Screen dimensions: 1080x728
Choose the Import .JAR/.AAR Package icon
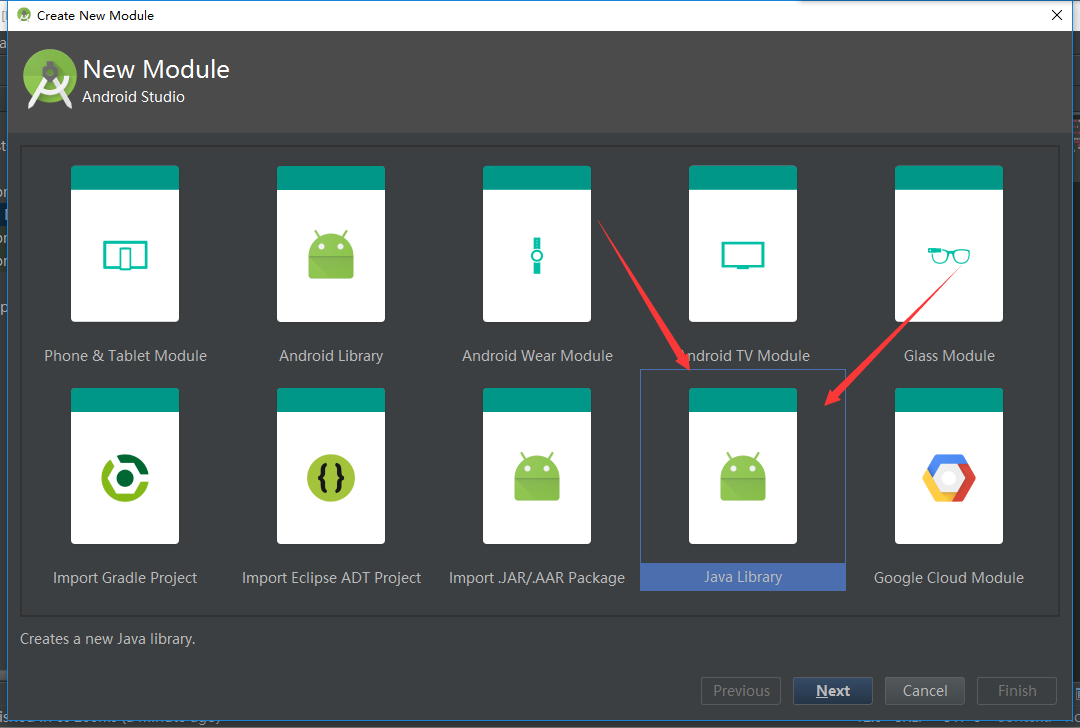(537, 466)
